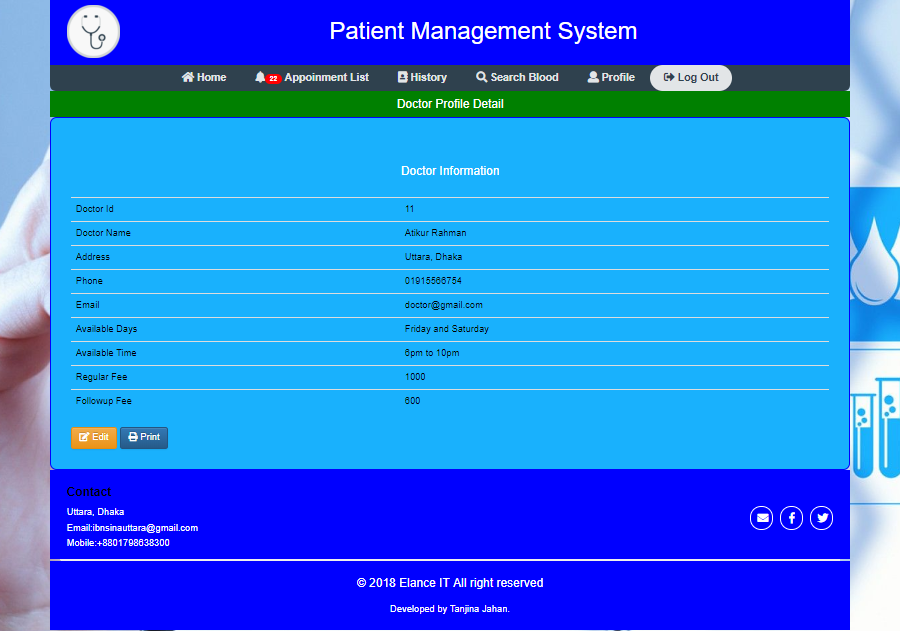
Task: Click the email doctor@gmail.com
Action: [444, 305]
